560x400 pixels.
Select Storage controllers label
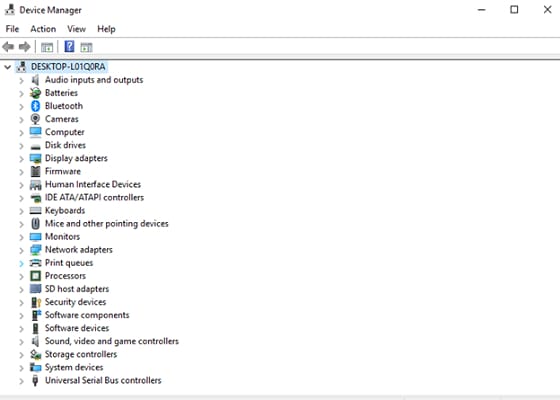coord(81,354)
